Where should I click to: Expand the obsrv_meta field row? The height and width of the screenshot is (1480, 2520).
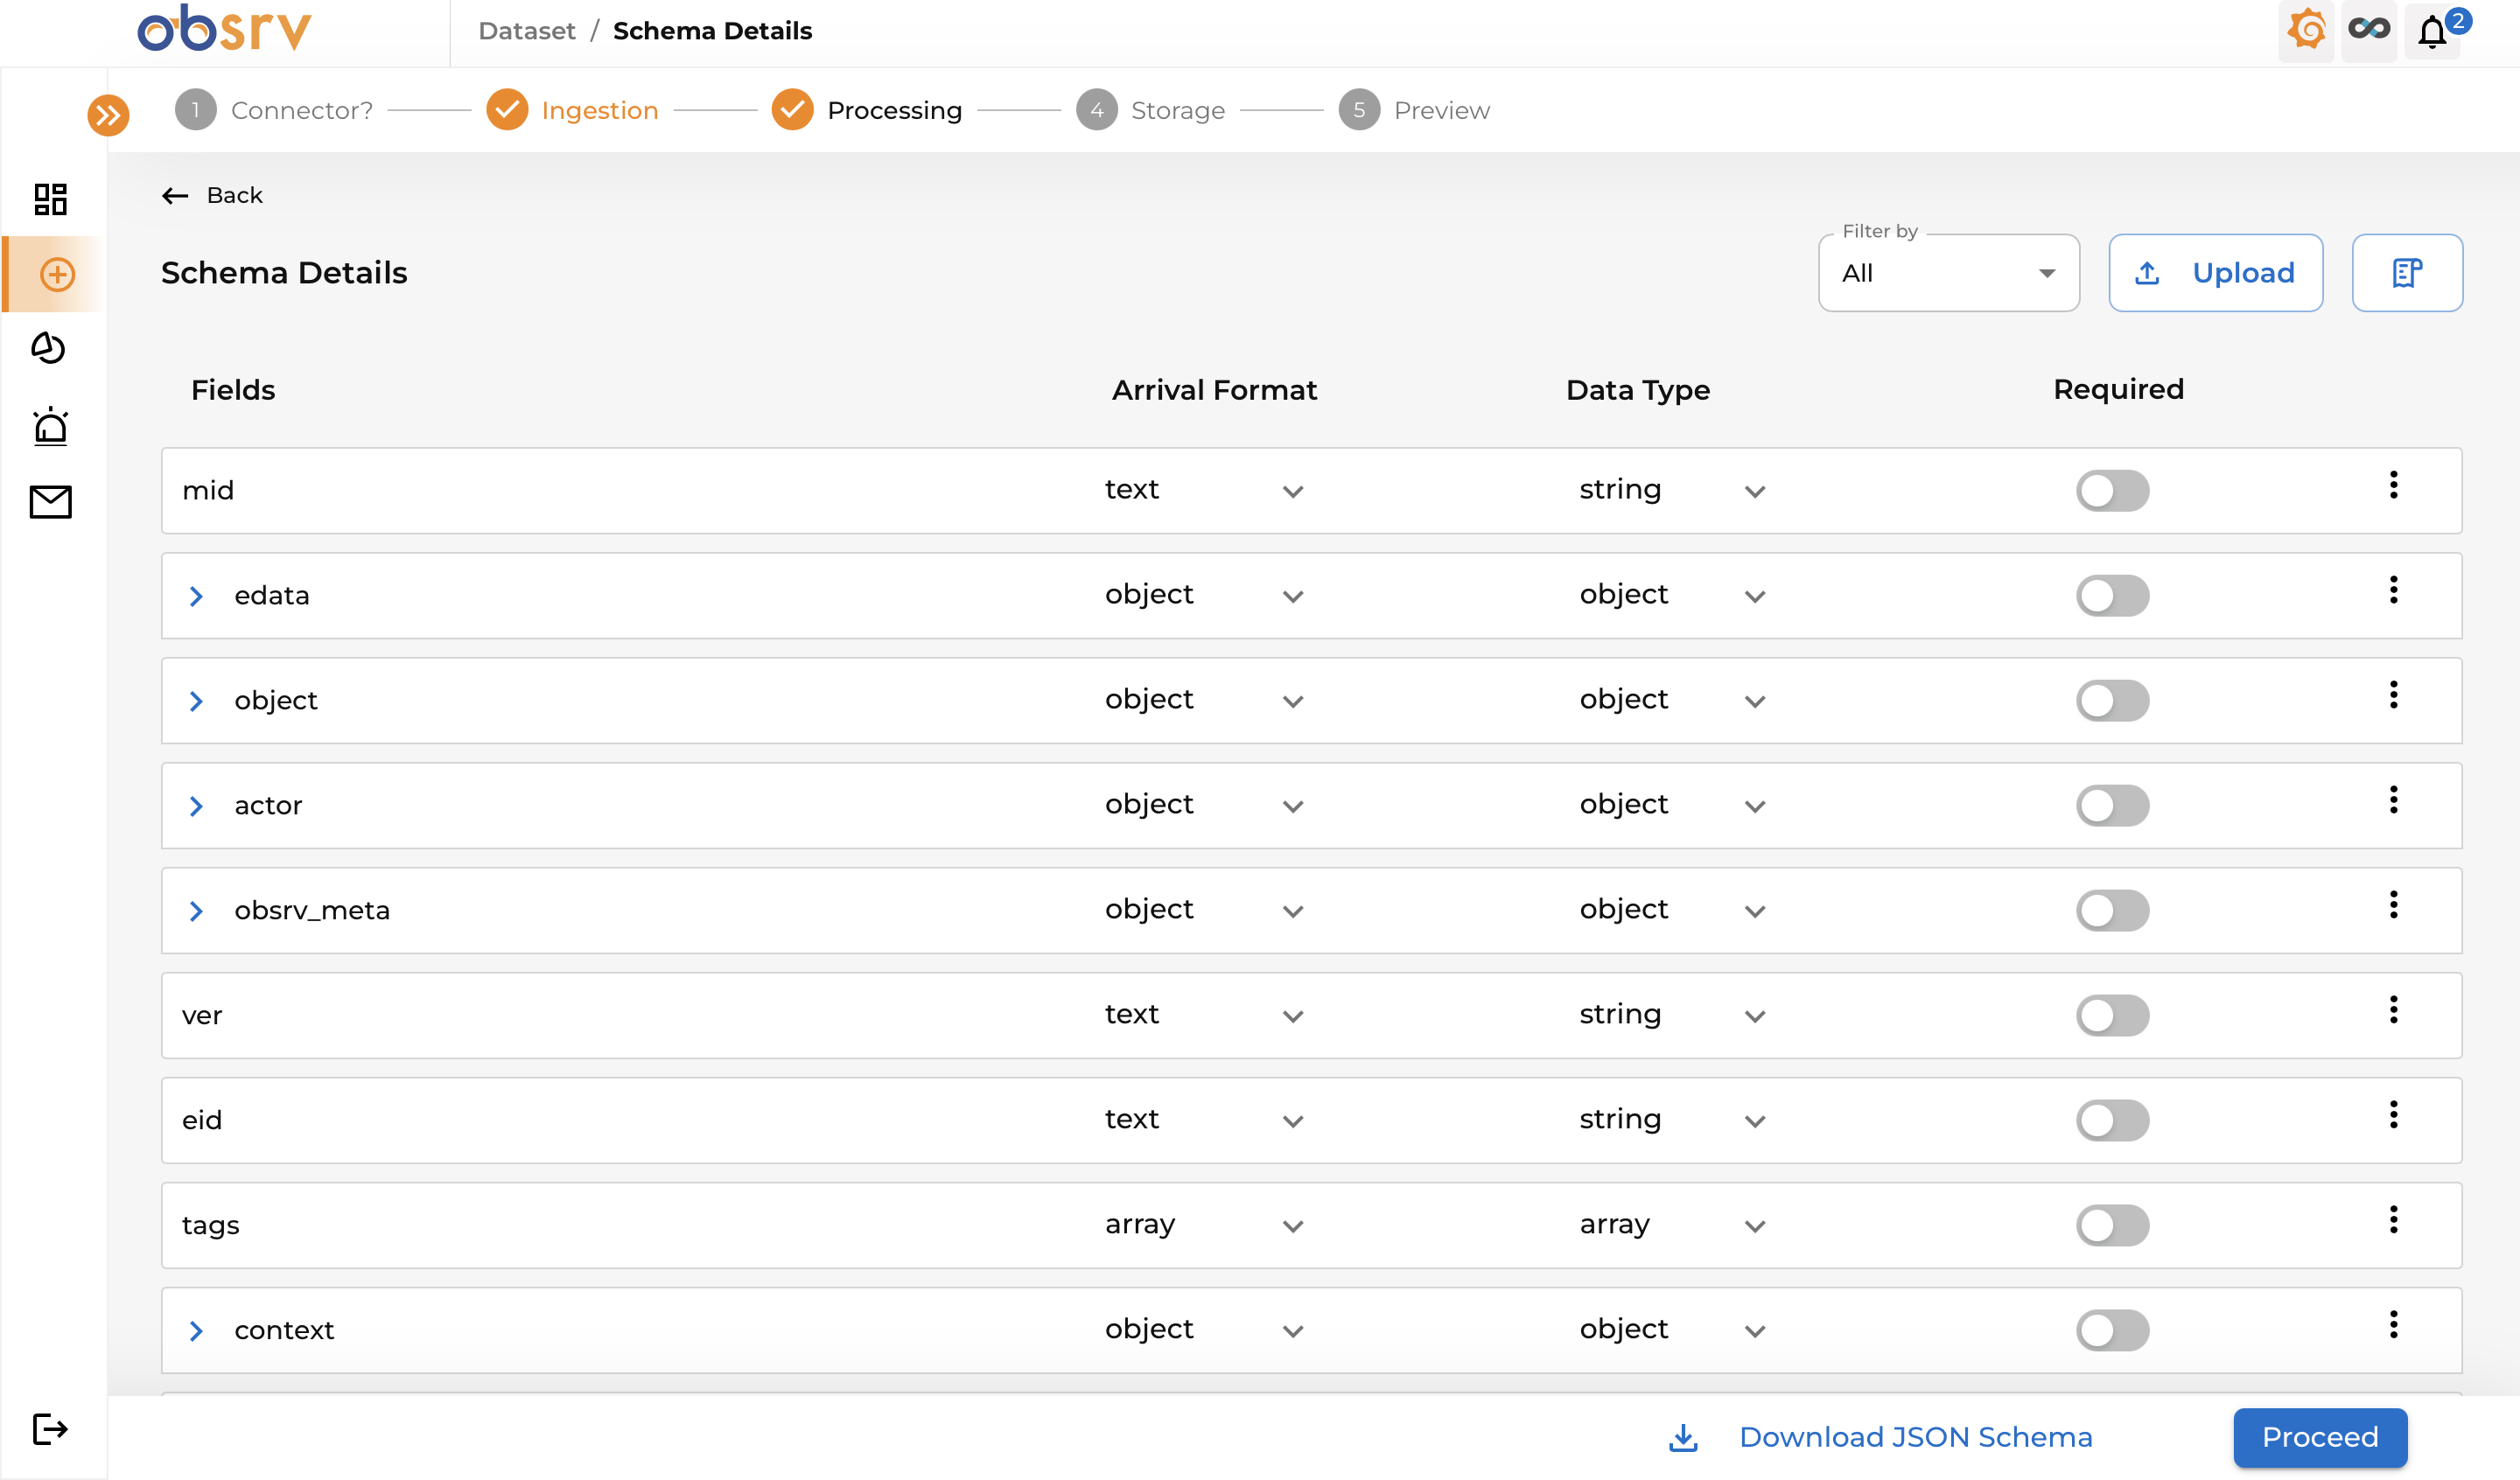click(x=196, y=911)
